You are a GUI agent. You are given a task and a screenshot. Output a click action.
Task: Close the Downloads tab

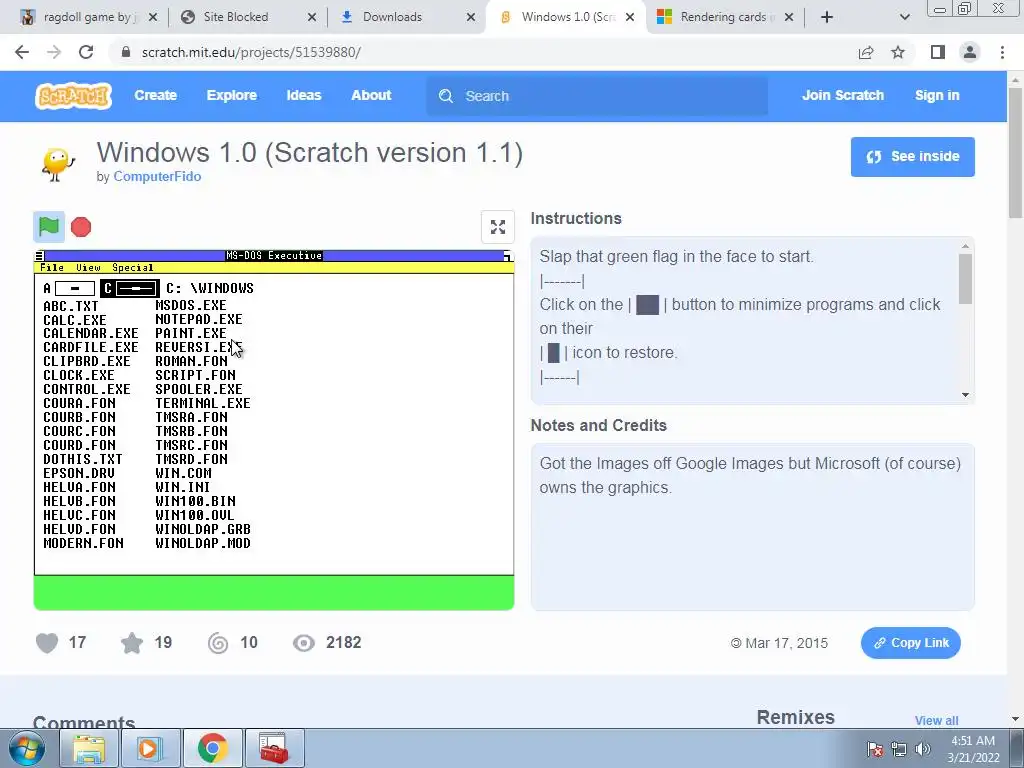click(471, 17)
